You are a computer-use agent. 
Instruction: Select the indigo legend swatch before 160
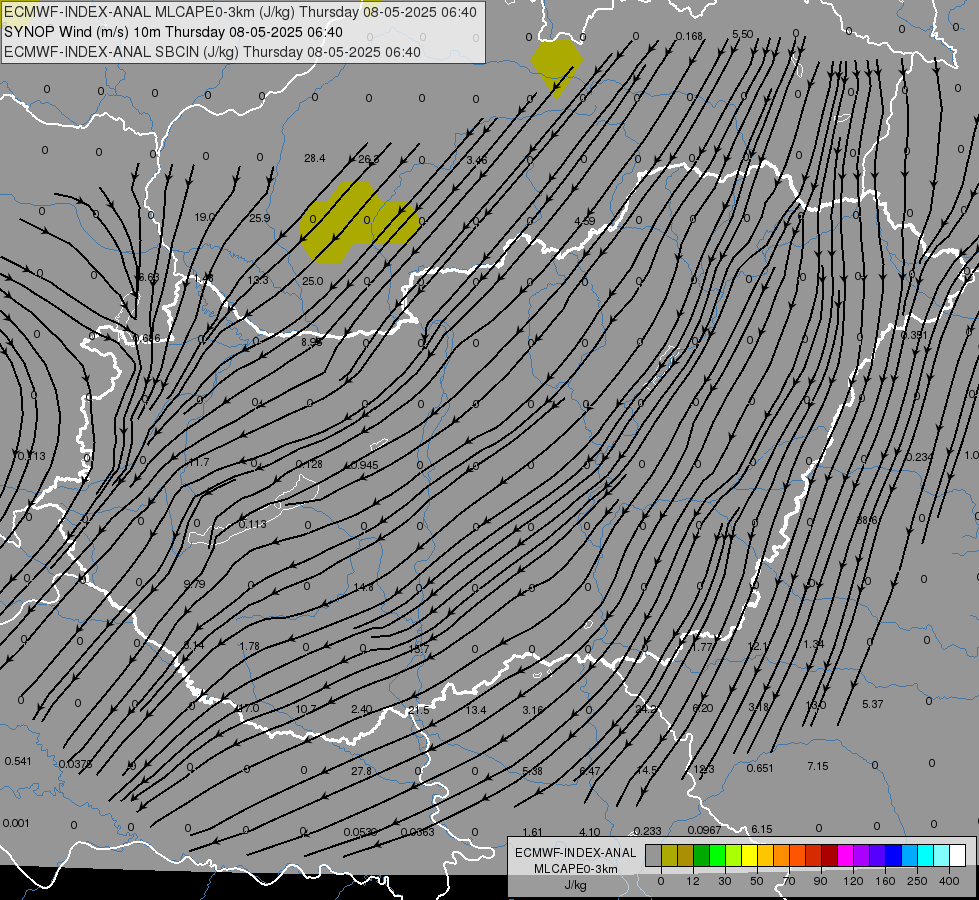[878, 856]
